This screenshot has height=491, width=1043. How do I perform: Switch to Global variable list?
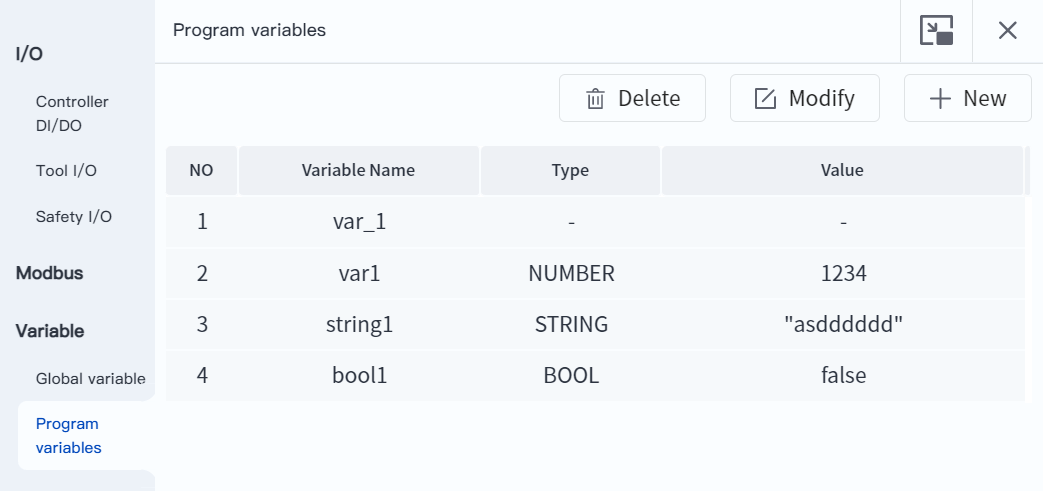click(x=90, y=379)
